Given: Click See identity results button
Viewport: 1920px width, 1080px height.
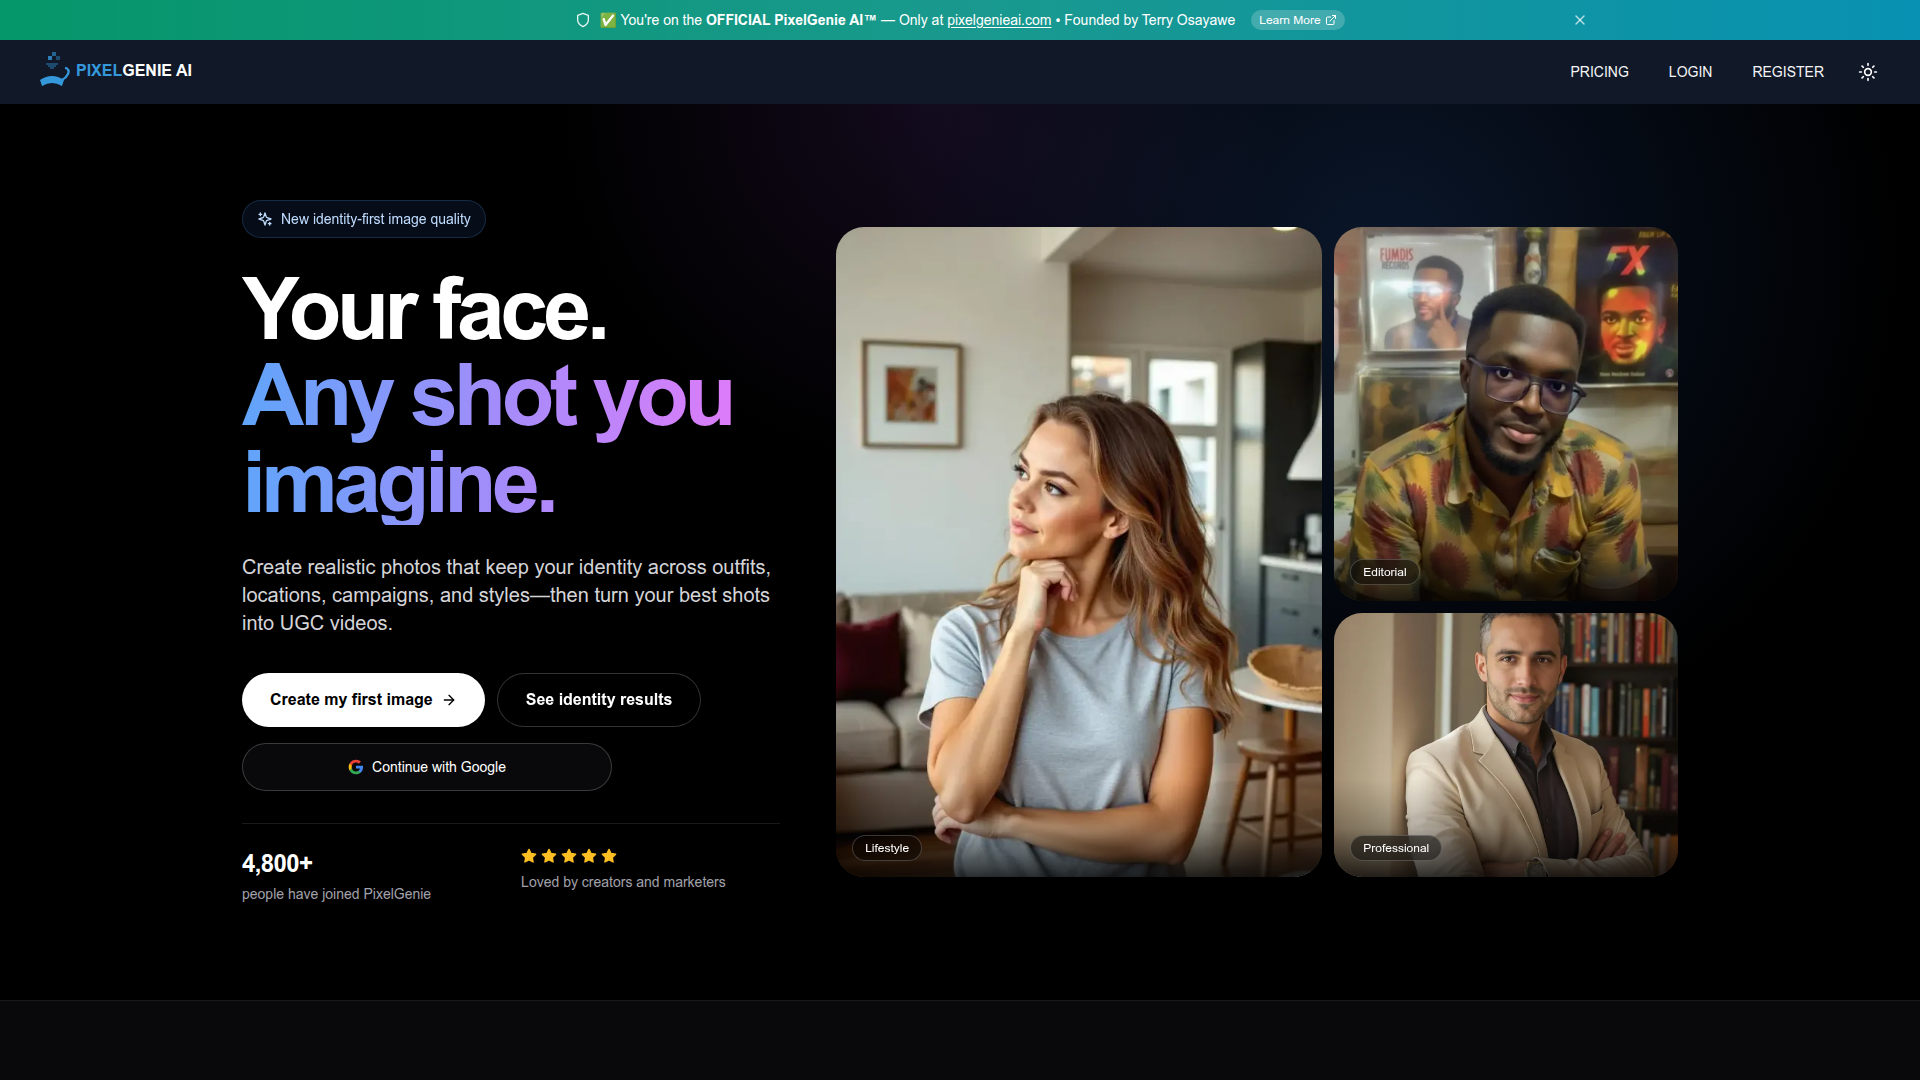Looking at the screenshot, I should tap(599, 700).
